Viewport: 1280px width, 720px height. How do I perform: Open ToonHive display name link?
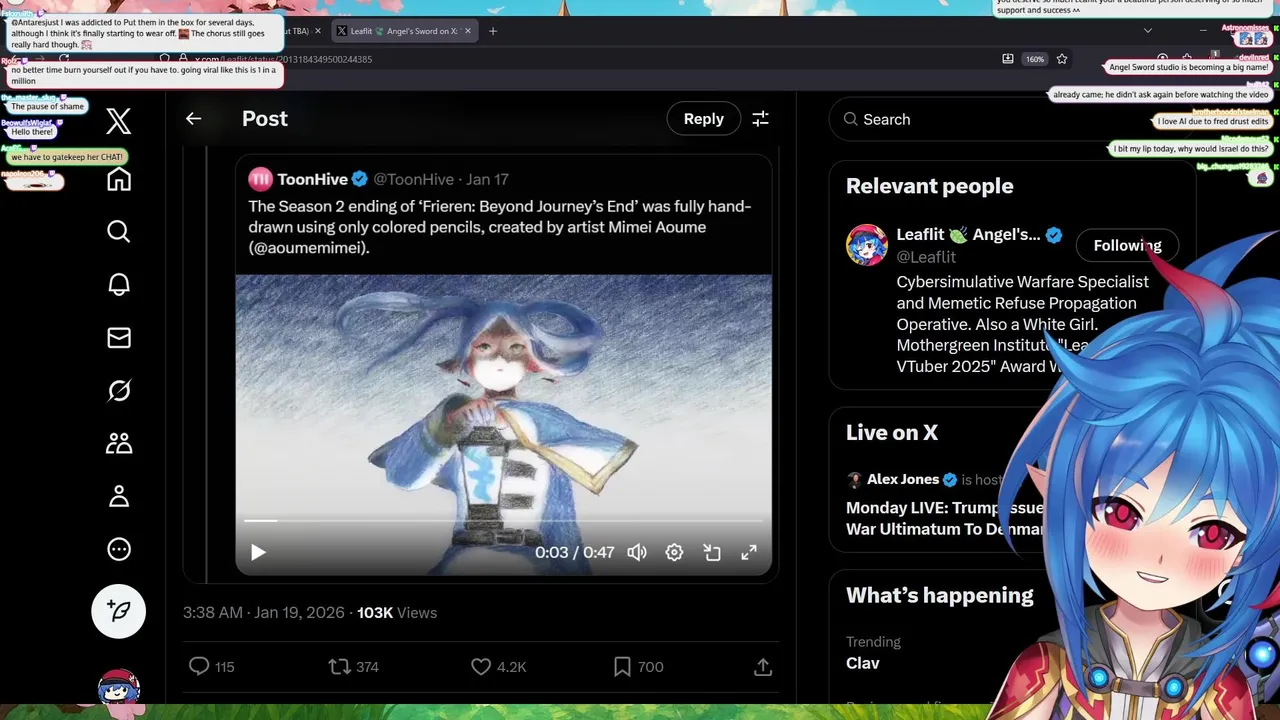point(312,179)
